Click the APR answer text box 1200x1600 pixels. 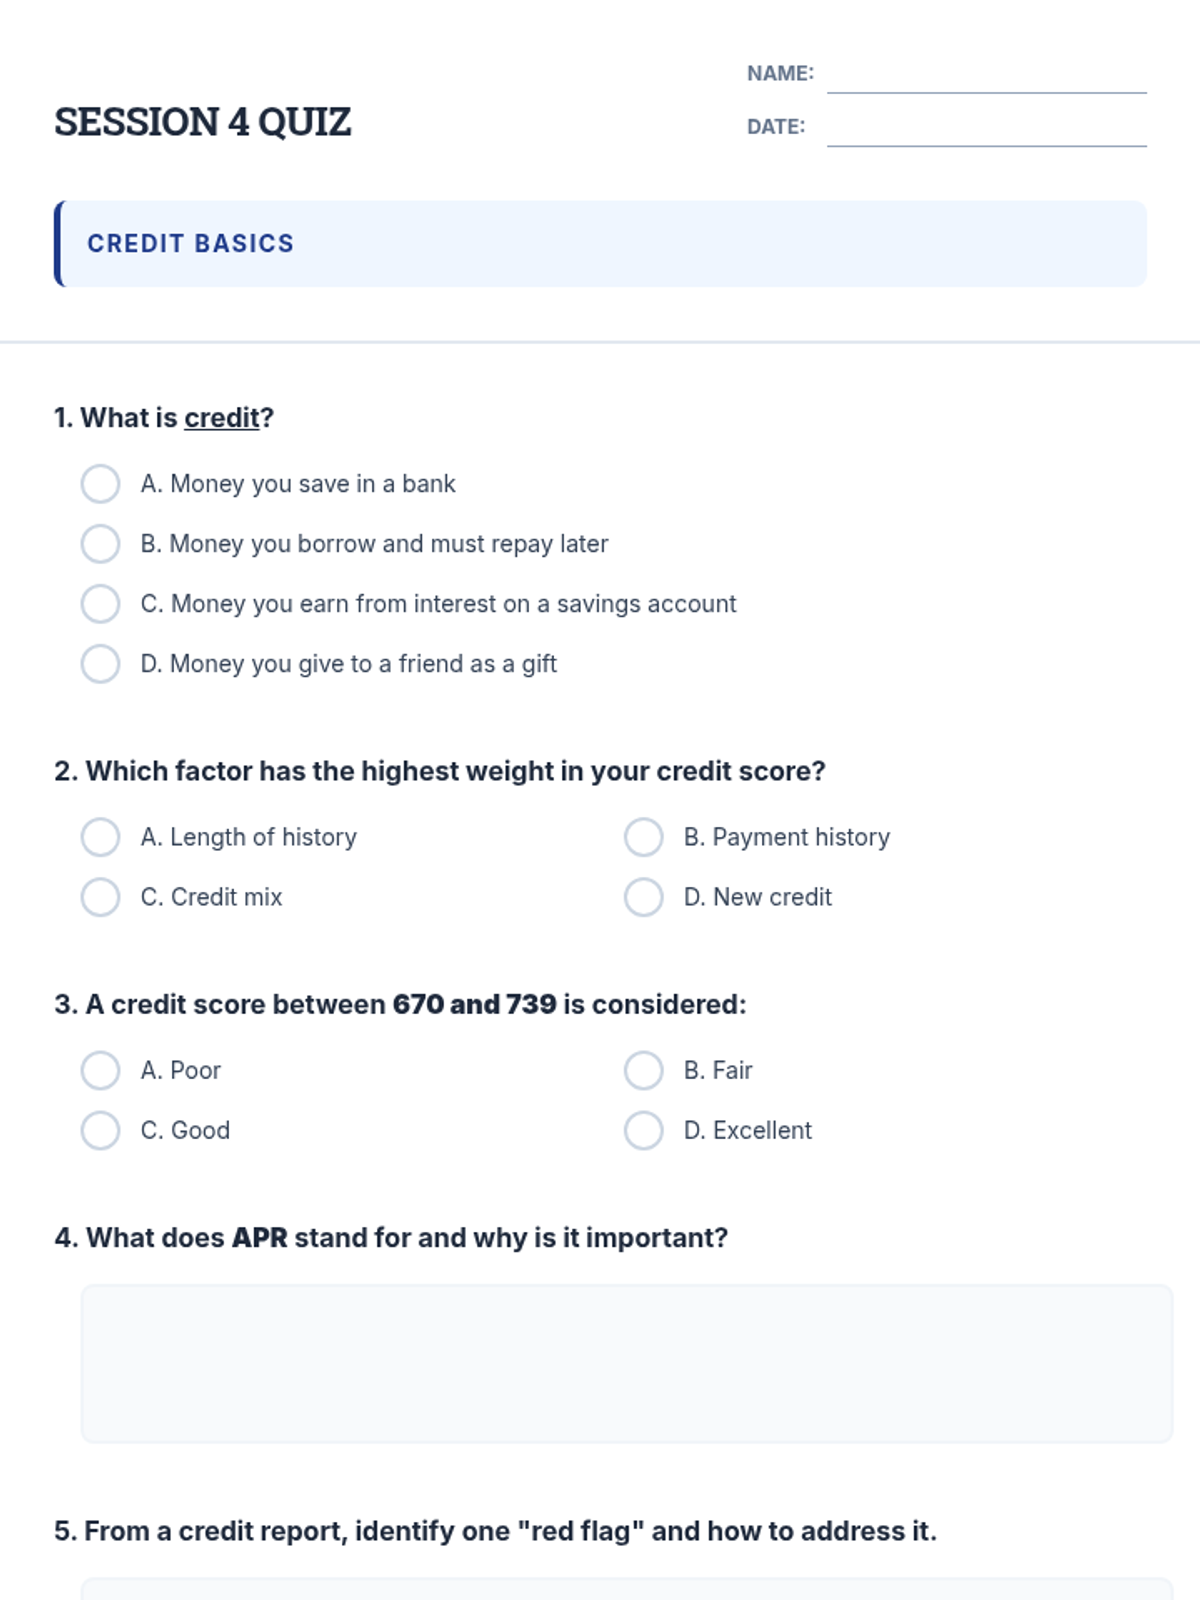[626, 1363]
